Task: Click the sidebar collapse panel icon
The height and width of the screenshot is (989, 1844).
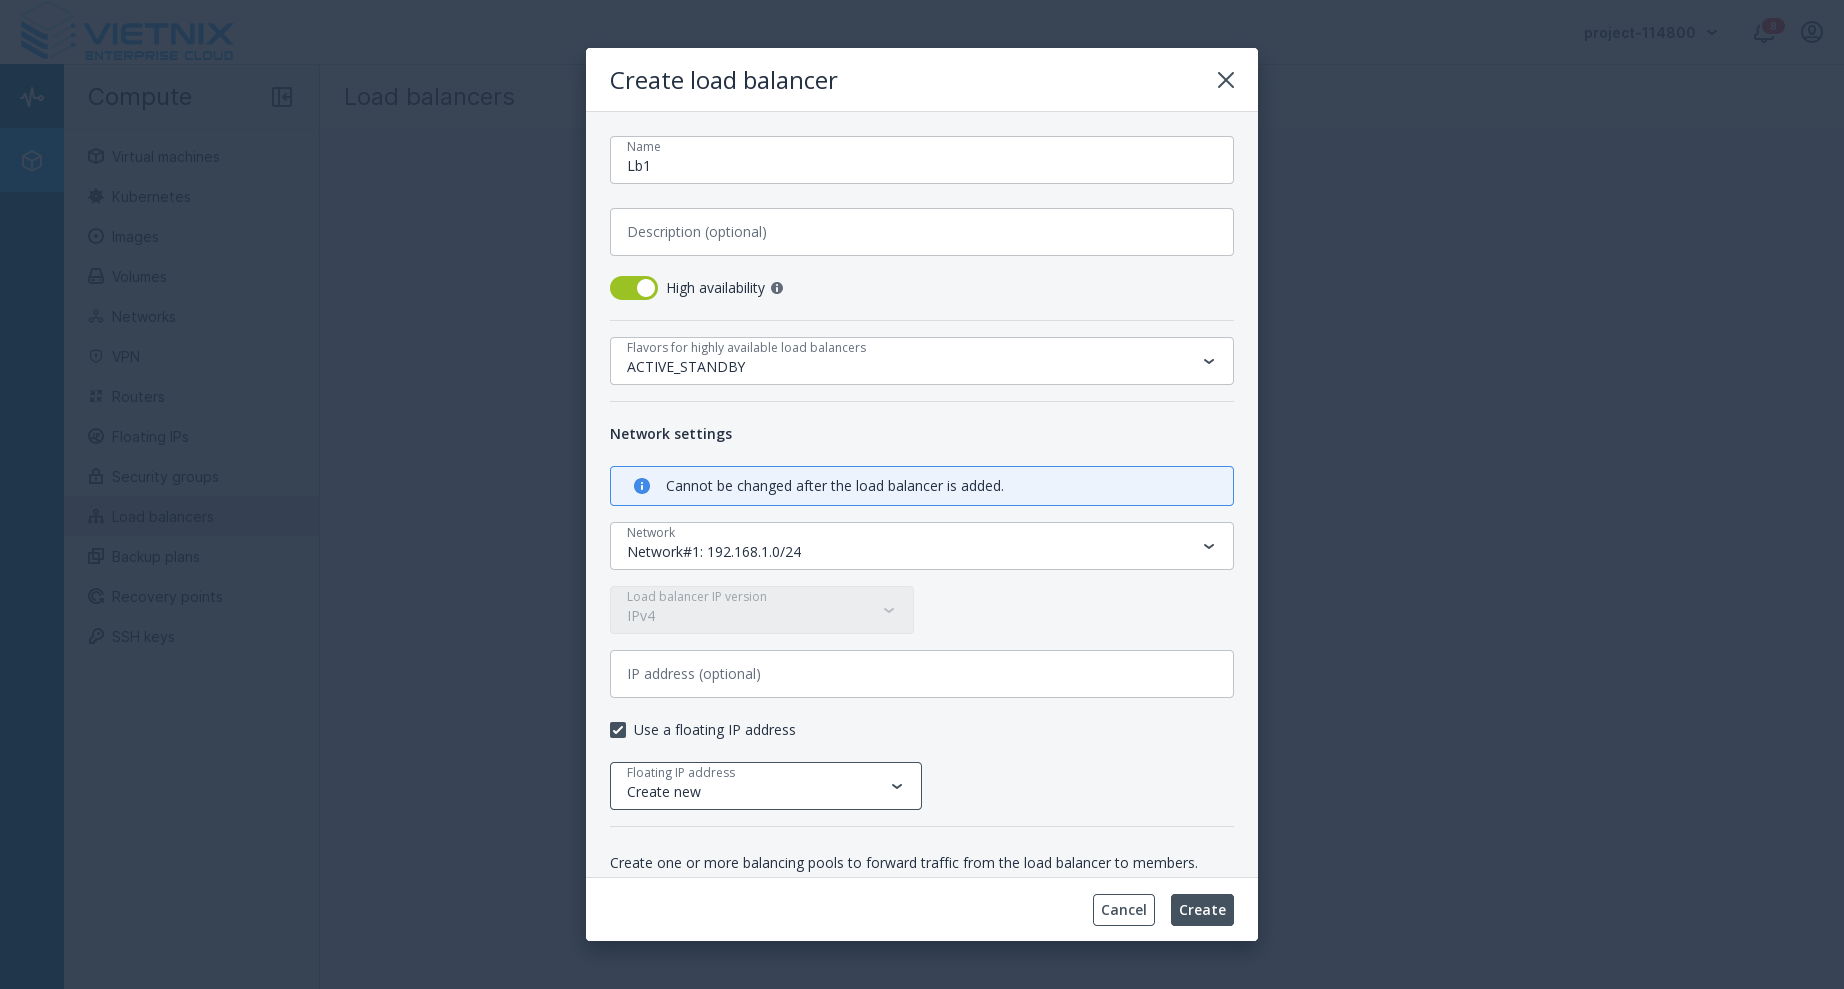Action: pos(282,97)
